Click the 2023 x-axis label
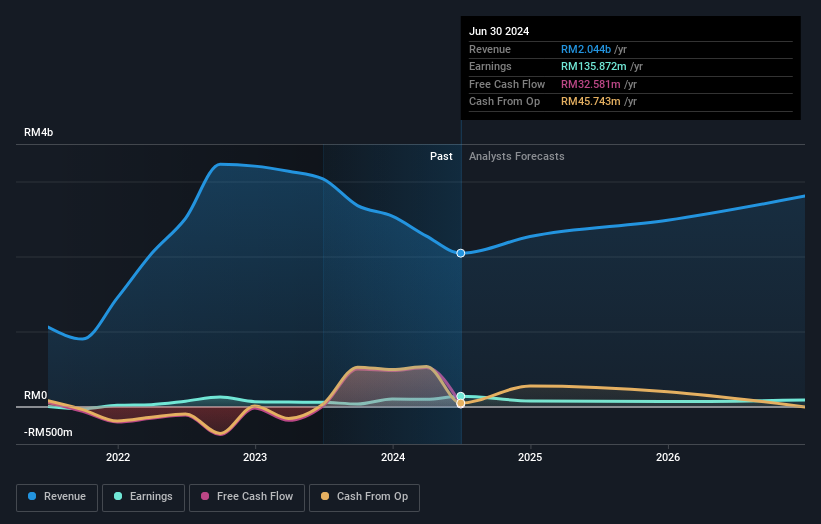821x524 pixels. click(x=255, y=458)
